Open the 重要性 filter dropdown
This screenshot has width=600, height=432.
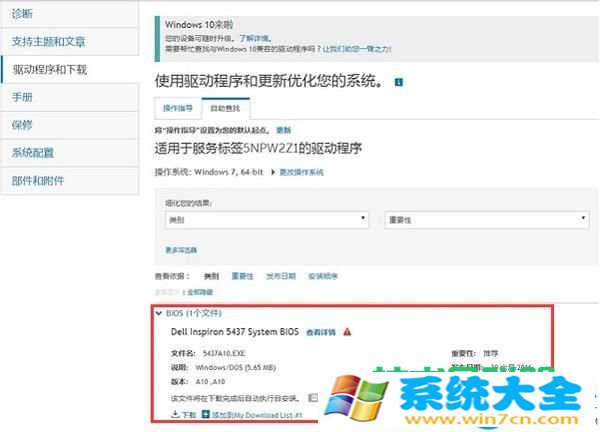487,220
